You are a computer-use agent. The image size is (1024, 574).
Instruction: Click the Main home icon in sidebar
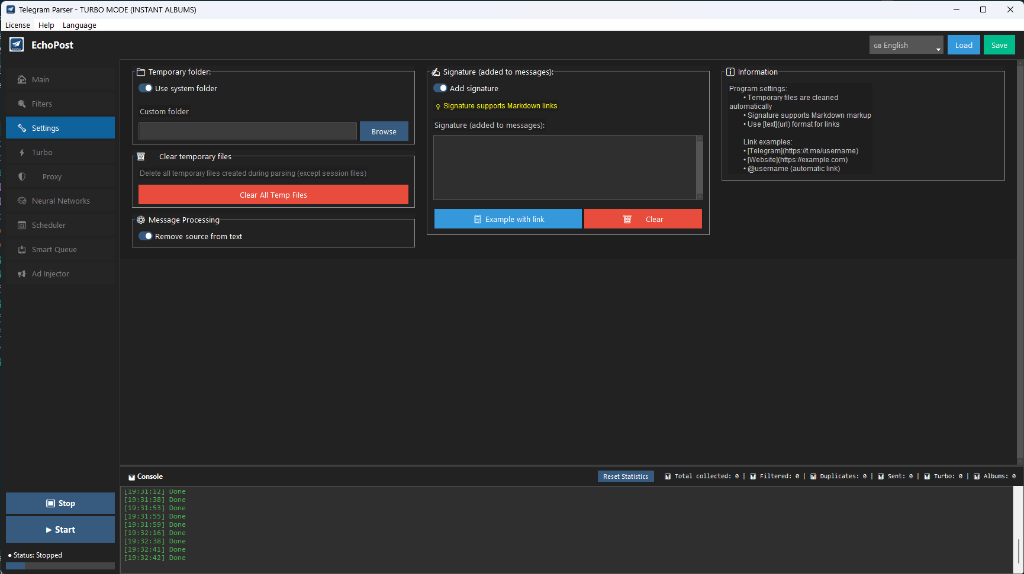point(22,79)
